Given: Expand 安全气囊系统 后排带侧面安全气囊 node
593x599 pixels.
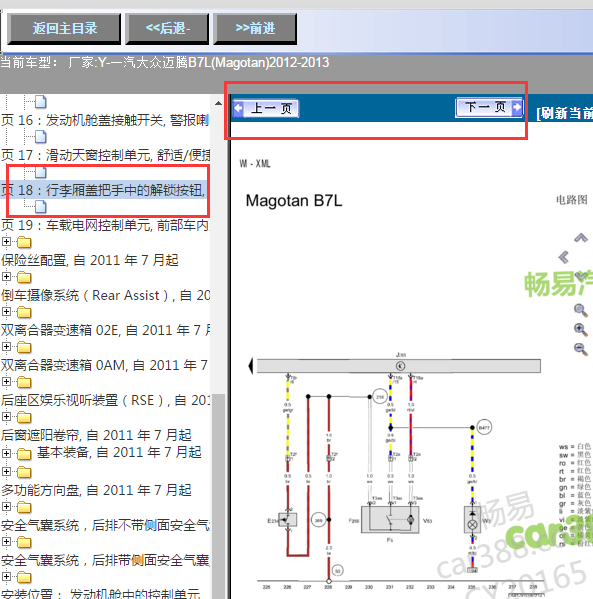Looking at the screenshot, I should point(6,541).
